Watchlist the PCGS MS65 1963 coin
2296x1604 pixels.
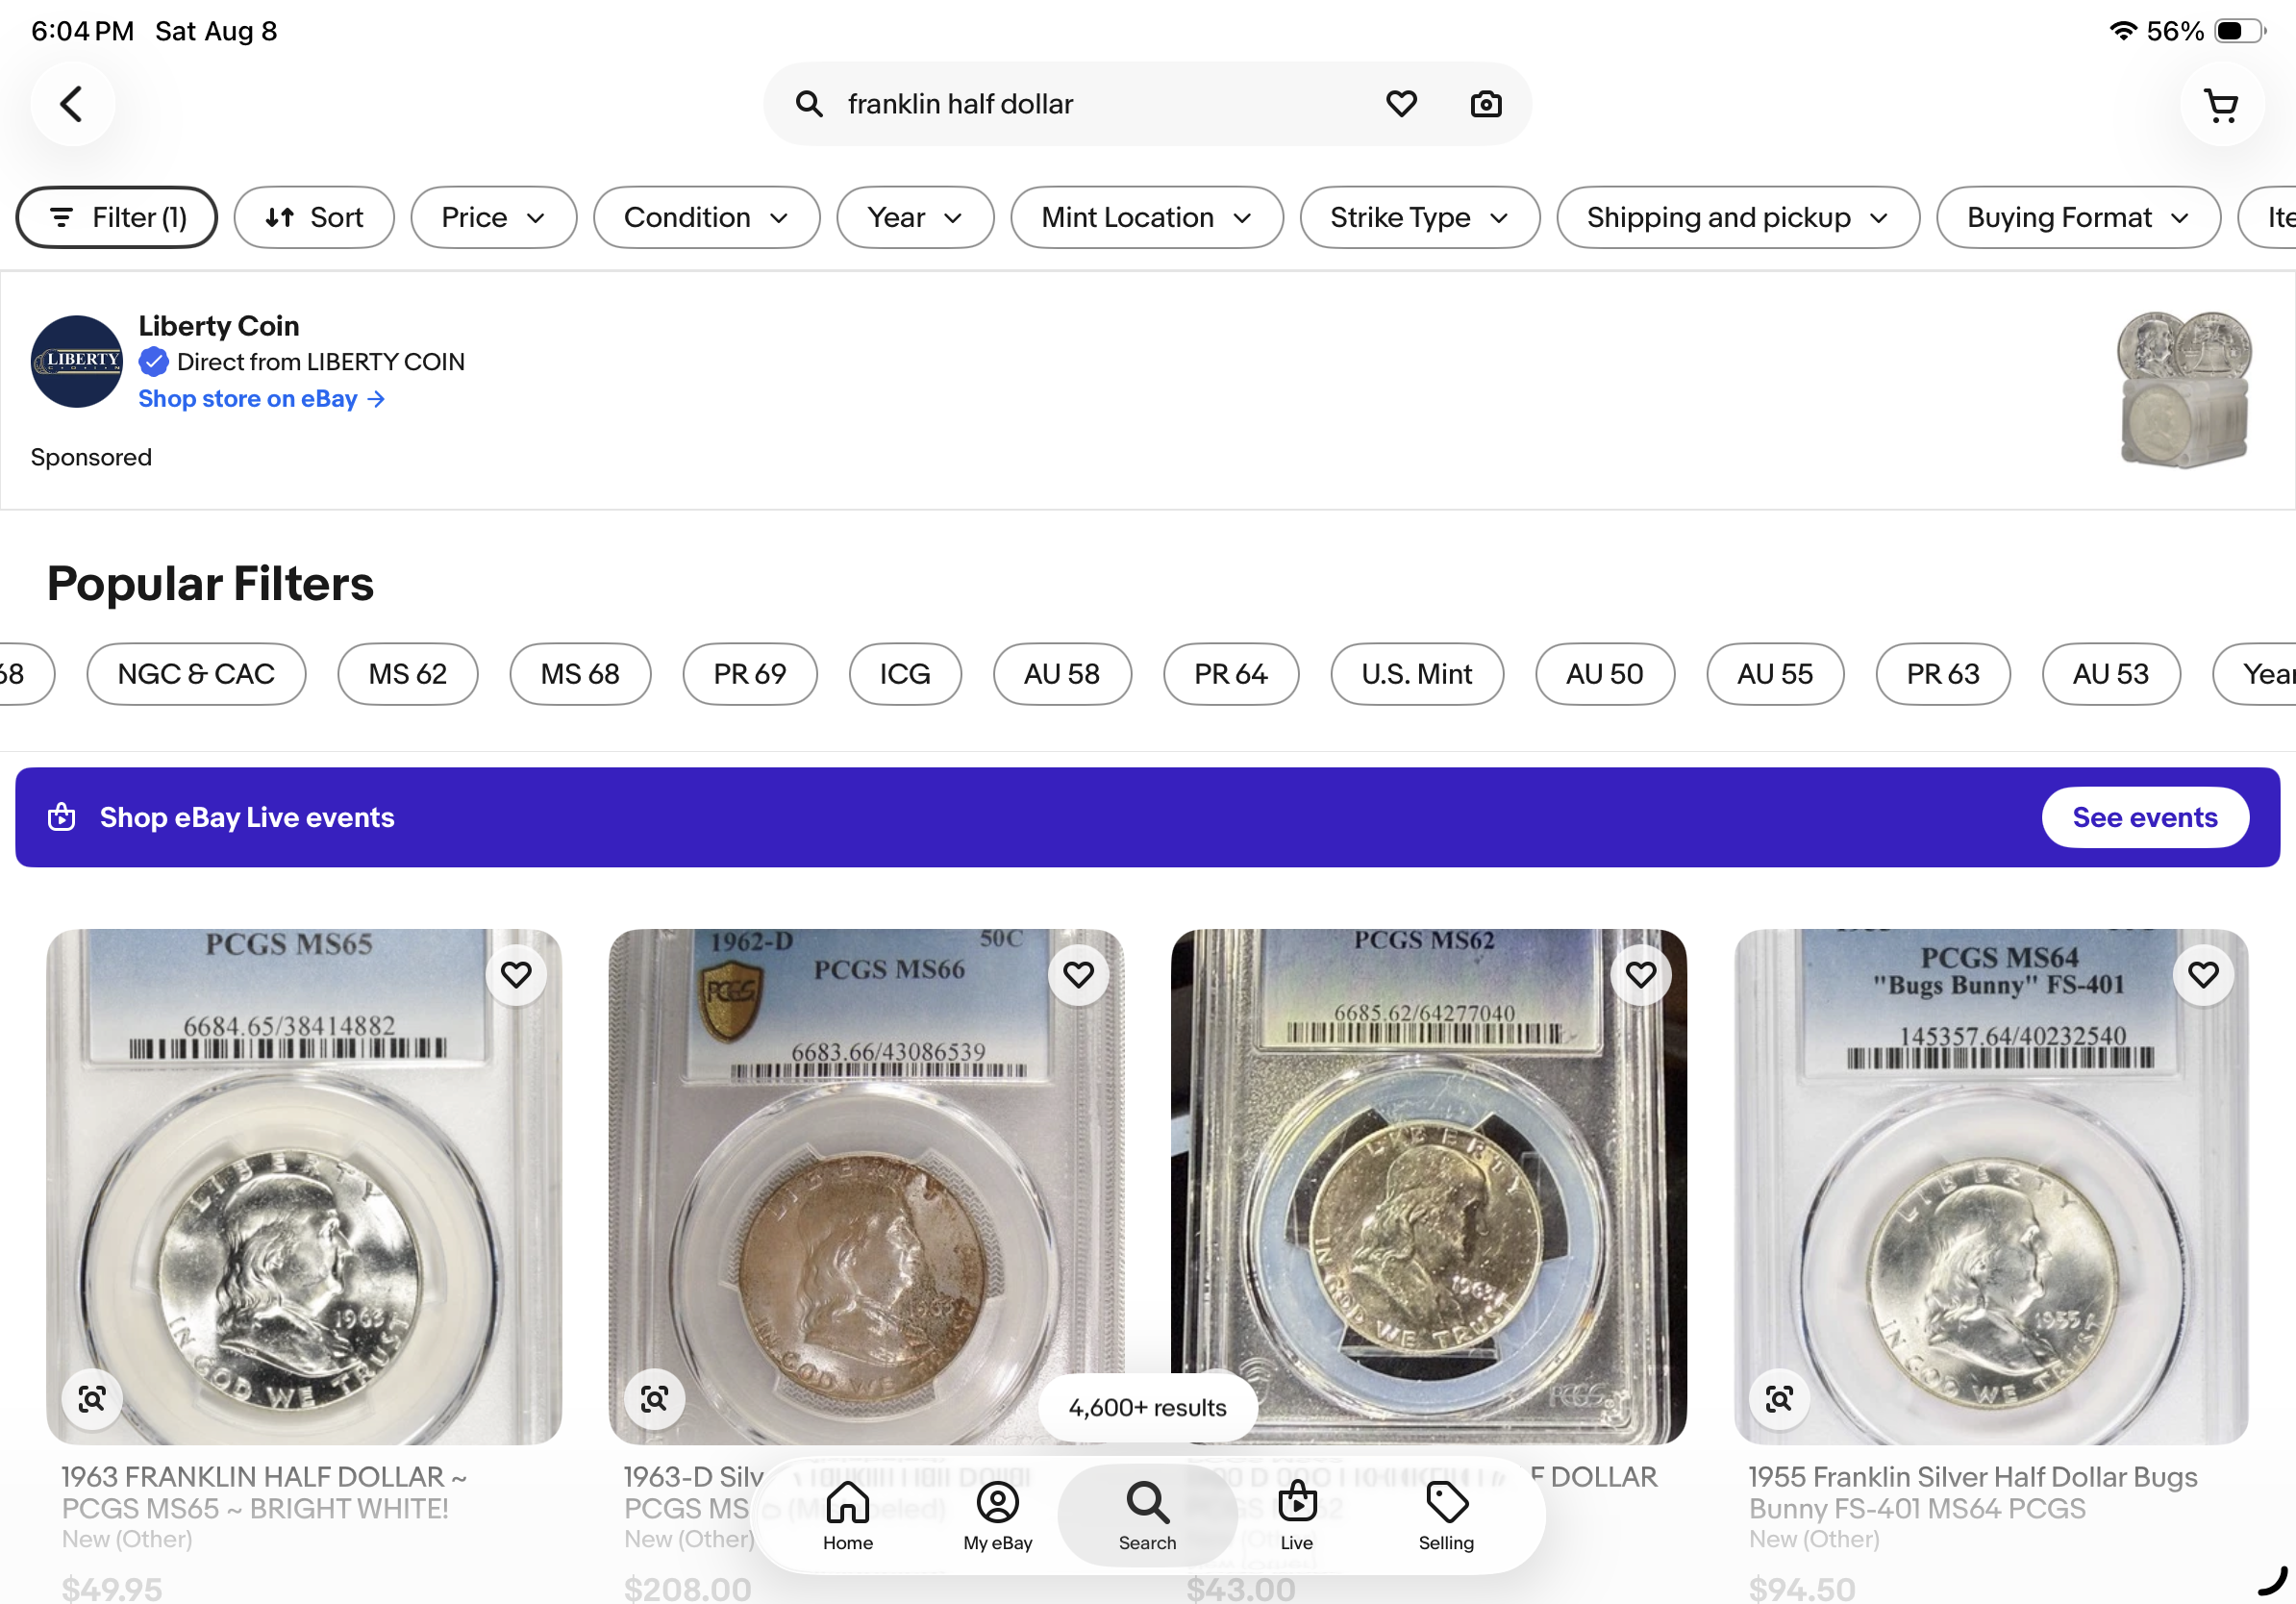click(x=516, y=974)
